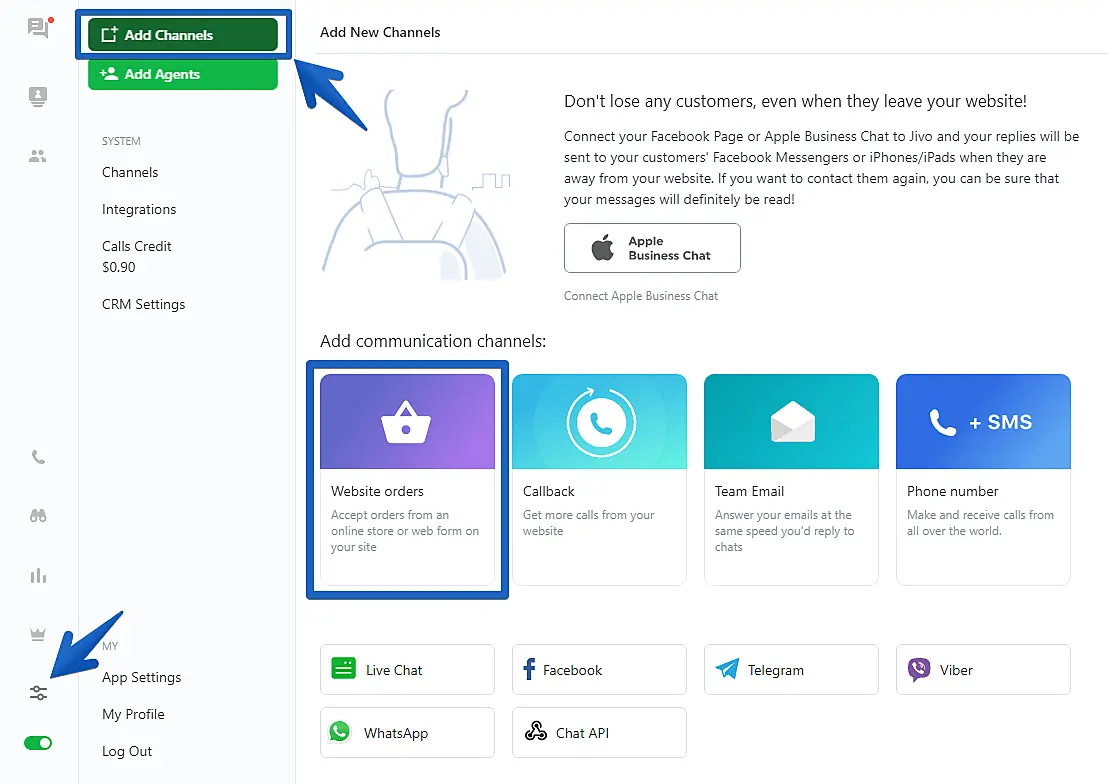Add the Telegram channel

click(791, 670)
